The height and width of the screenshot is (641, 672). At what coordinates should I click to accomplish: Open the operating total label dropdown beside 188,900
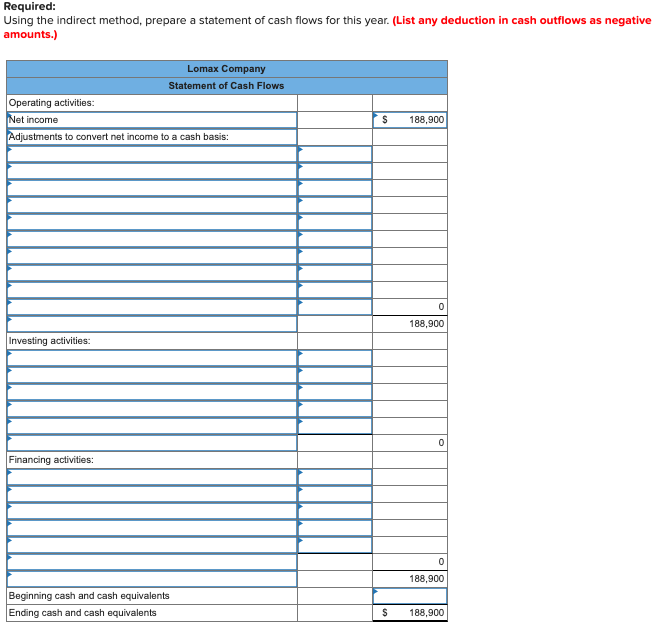pos(152,324)
